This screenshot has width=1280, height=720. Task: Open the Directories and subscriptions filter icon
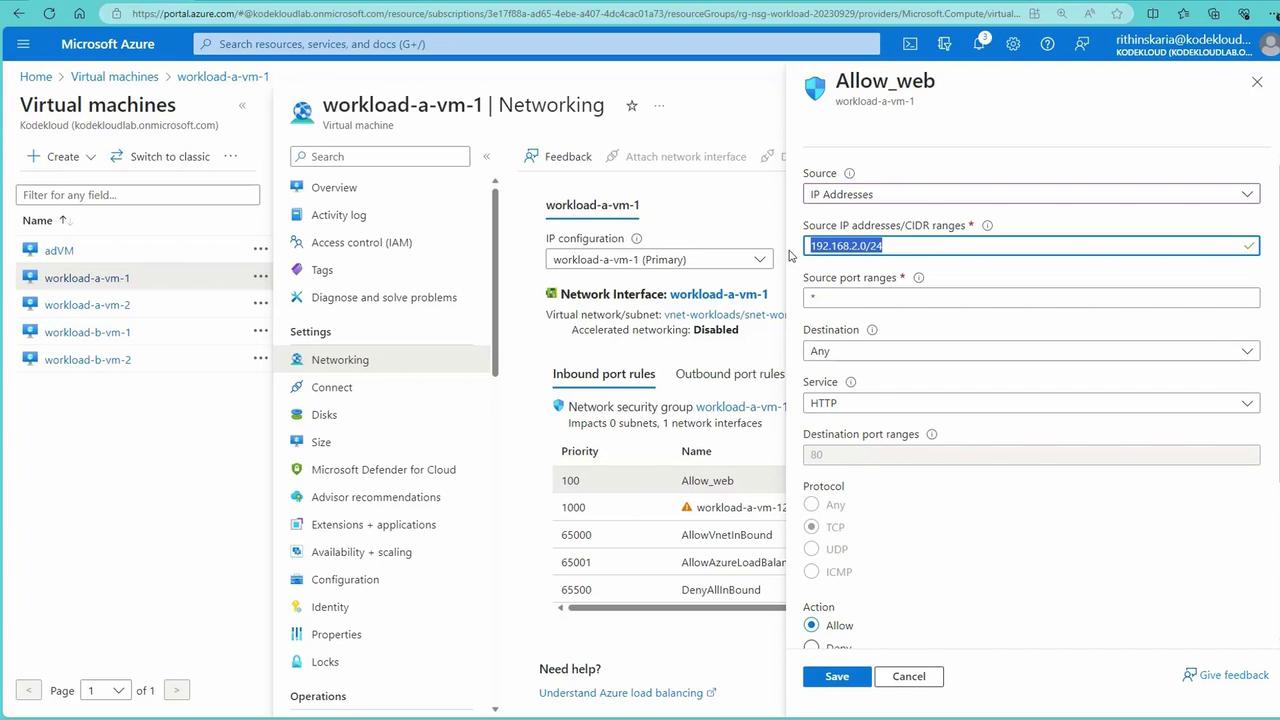click(x=944, y=44)
